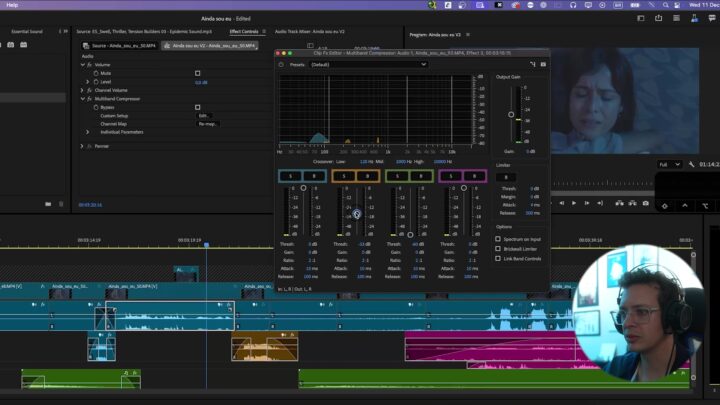Click the Custom Setup Edit button
Viewport: 720px width, 405px height.
coord(204,116)
